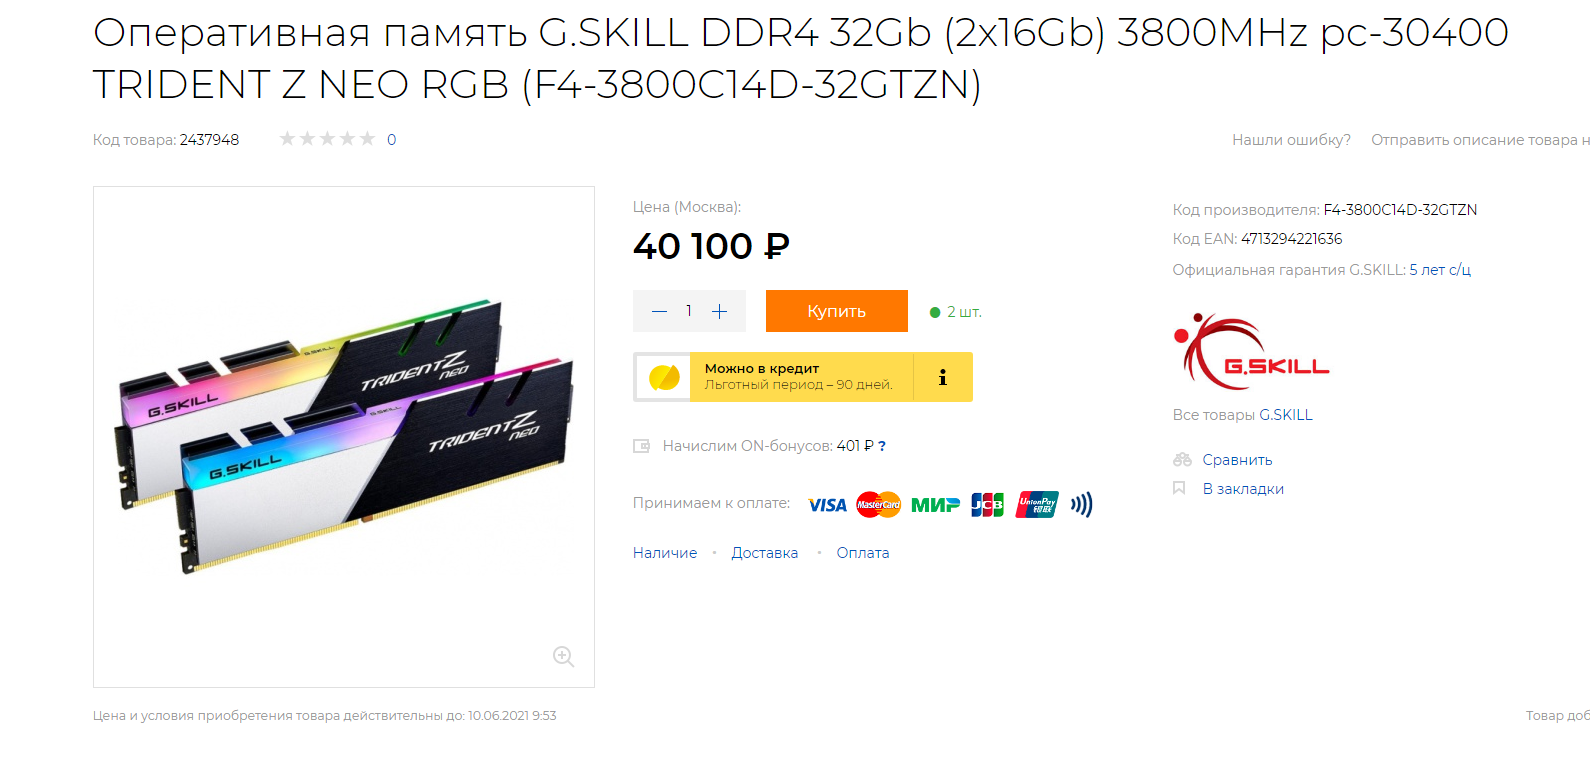Click the star rating row
The width and height of the screenshot is (1590, 765).
point(327,139)
